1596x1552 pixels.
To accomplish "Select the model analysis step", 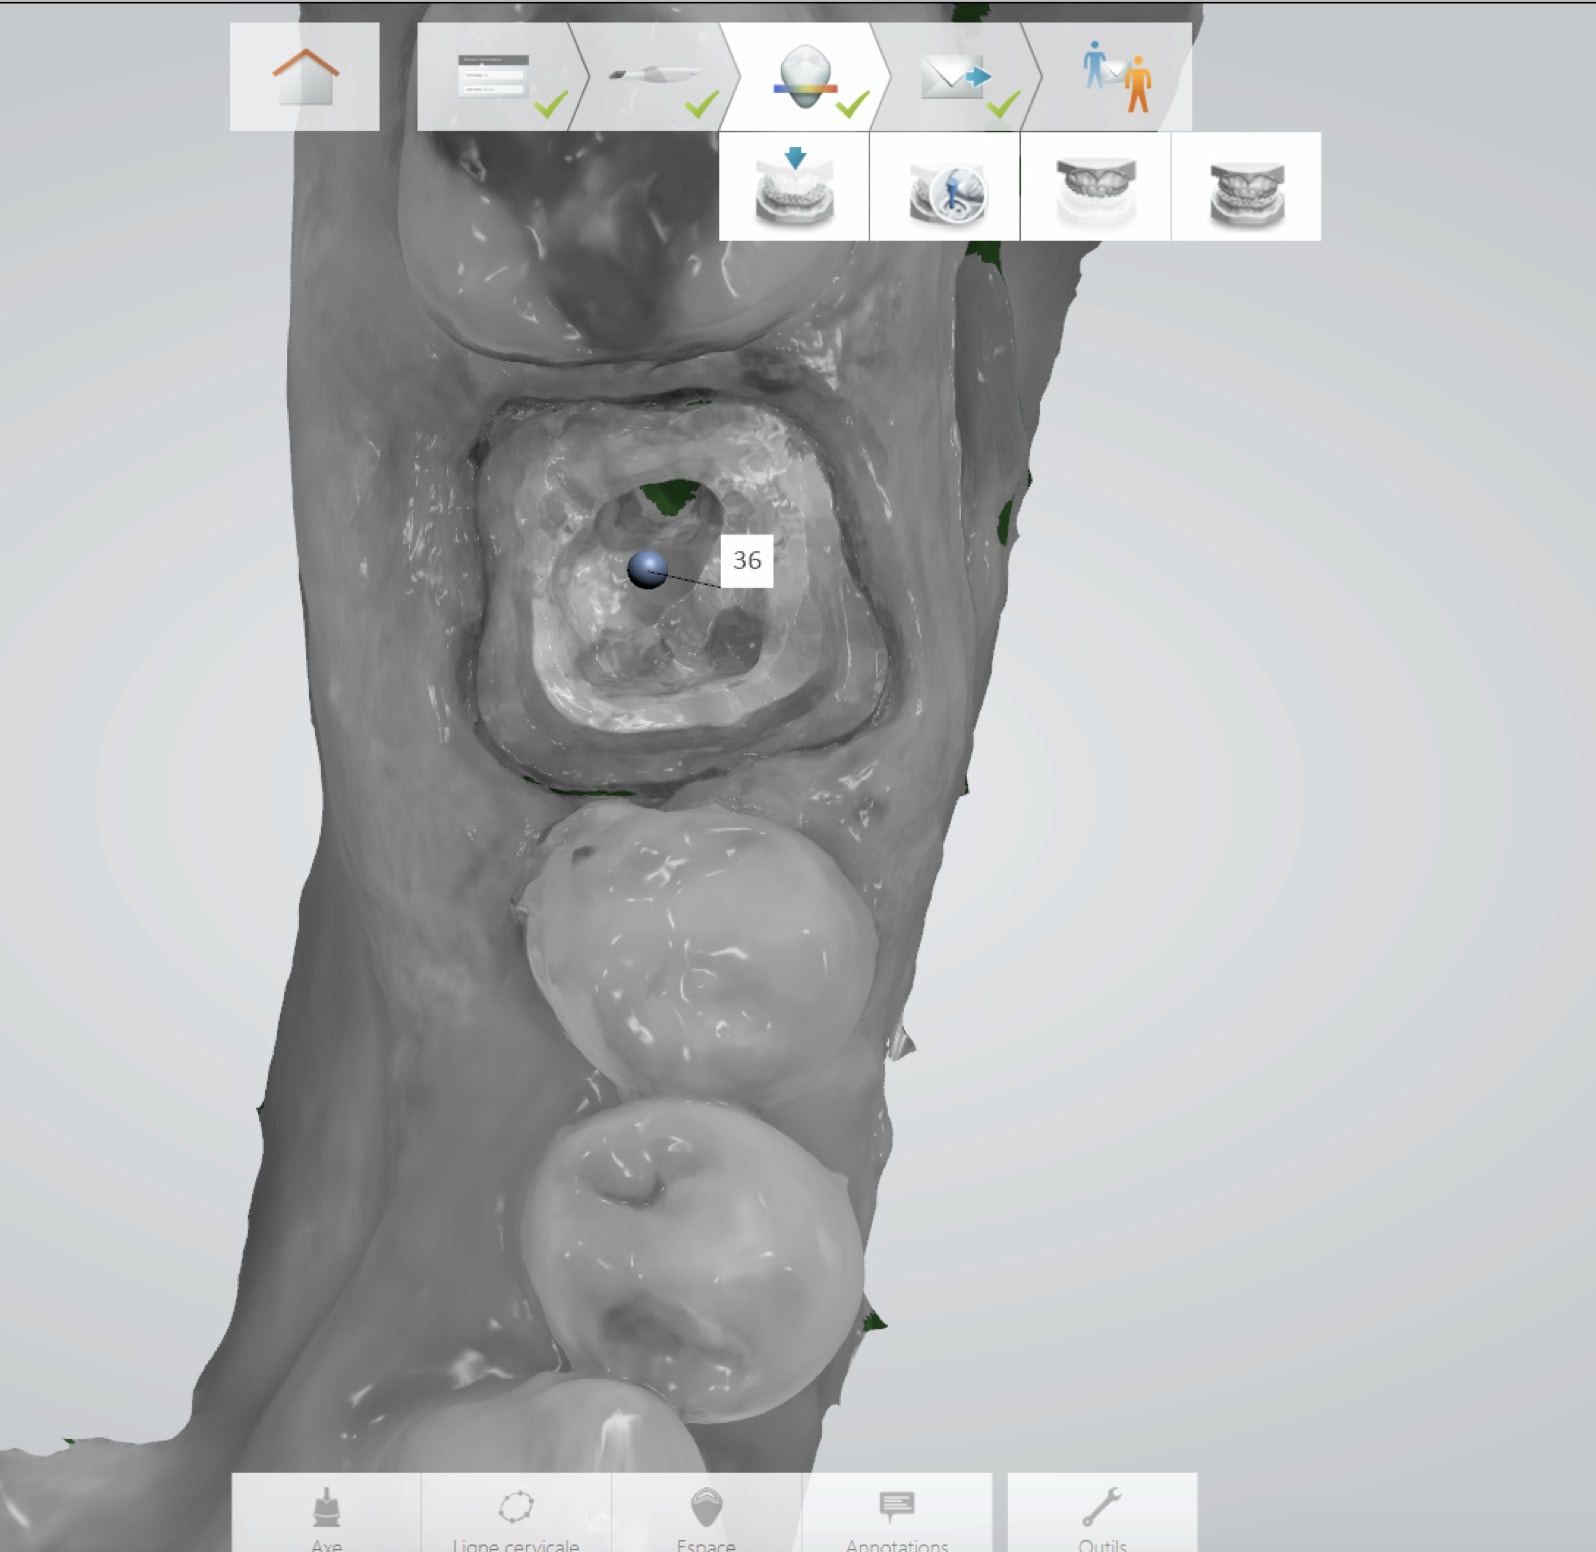I will (x=806, y=77).
